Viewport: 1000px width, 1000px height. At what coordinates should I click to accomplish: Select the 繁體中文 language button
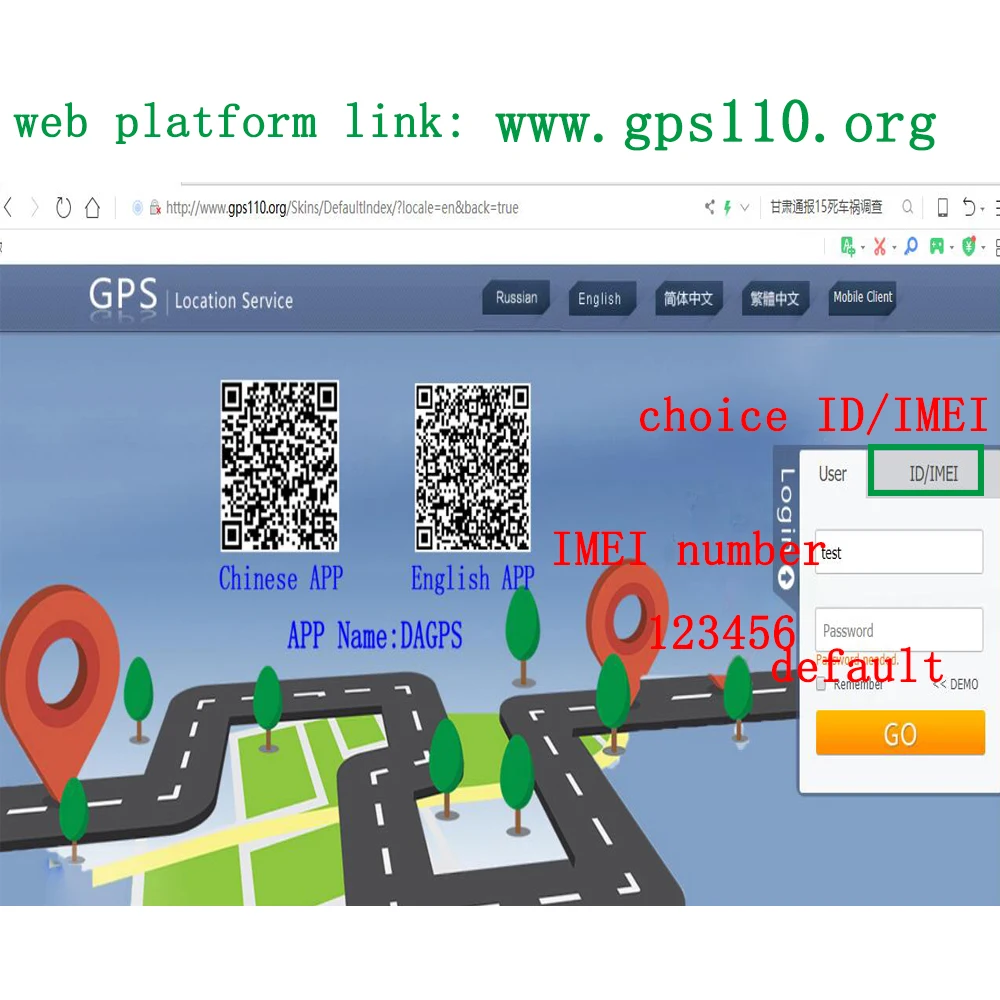[x=774, y=298]
